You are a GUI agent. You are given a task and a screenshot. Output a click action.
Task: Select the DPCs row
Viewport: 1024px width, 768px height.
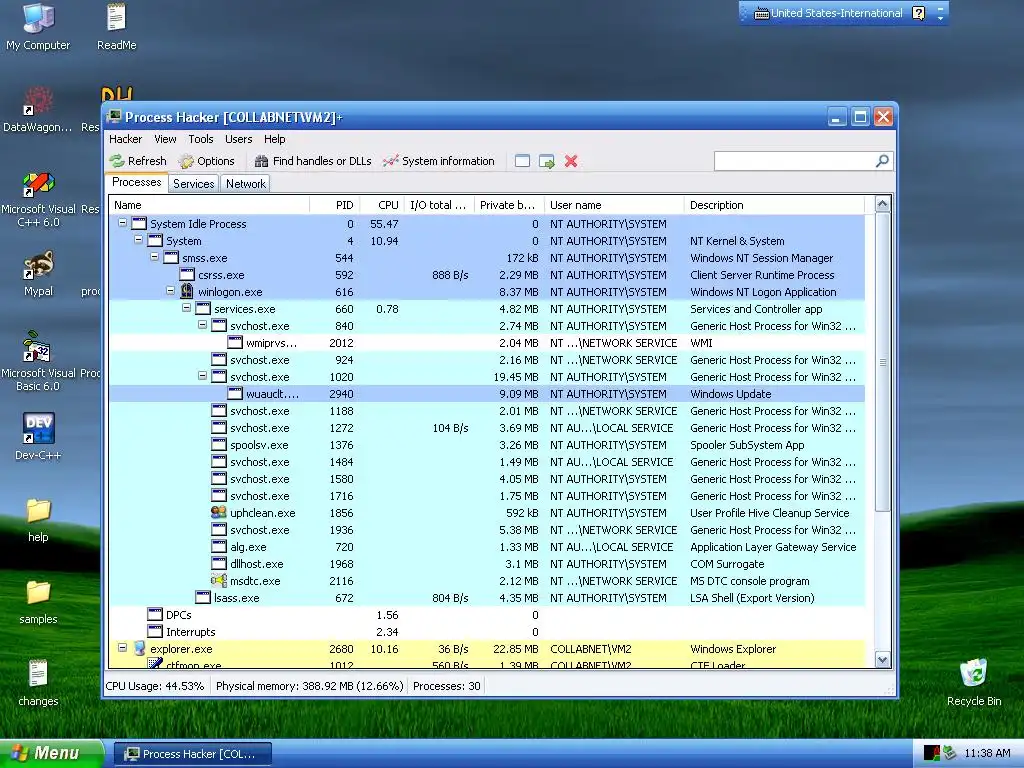[487, 615]
